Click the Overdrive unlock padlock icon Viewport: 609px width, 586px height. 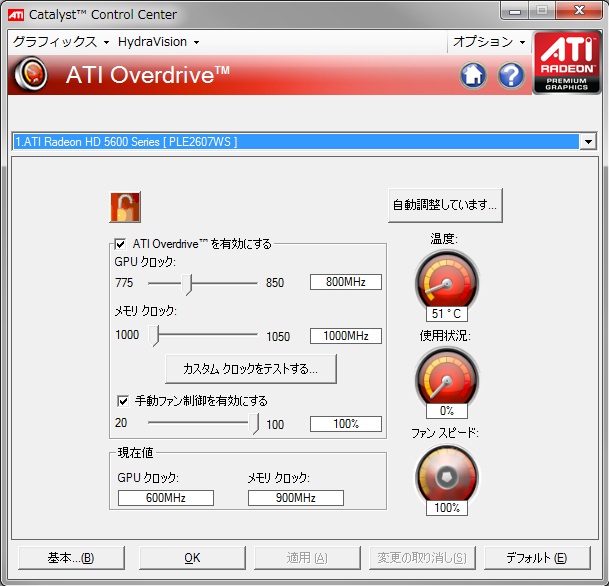(x=125, y=207)
